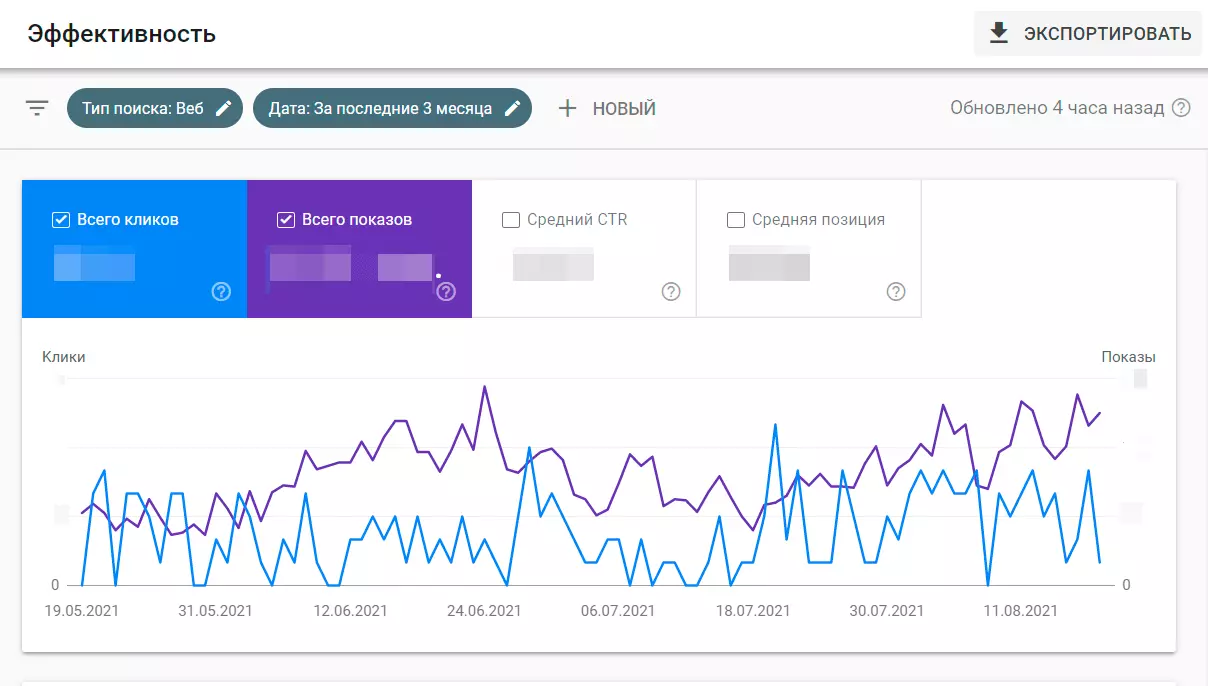Click the 31.05.2021 date label

(x=216, y=610)
